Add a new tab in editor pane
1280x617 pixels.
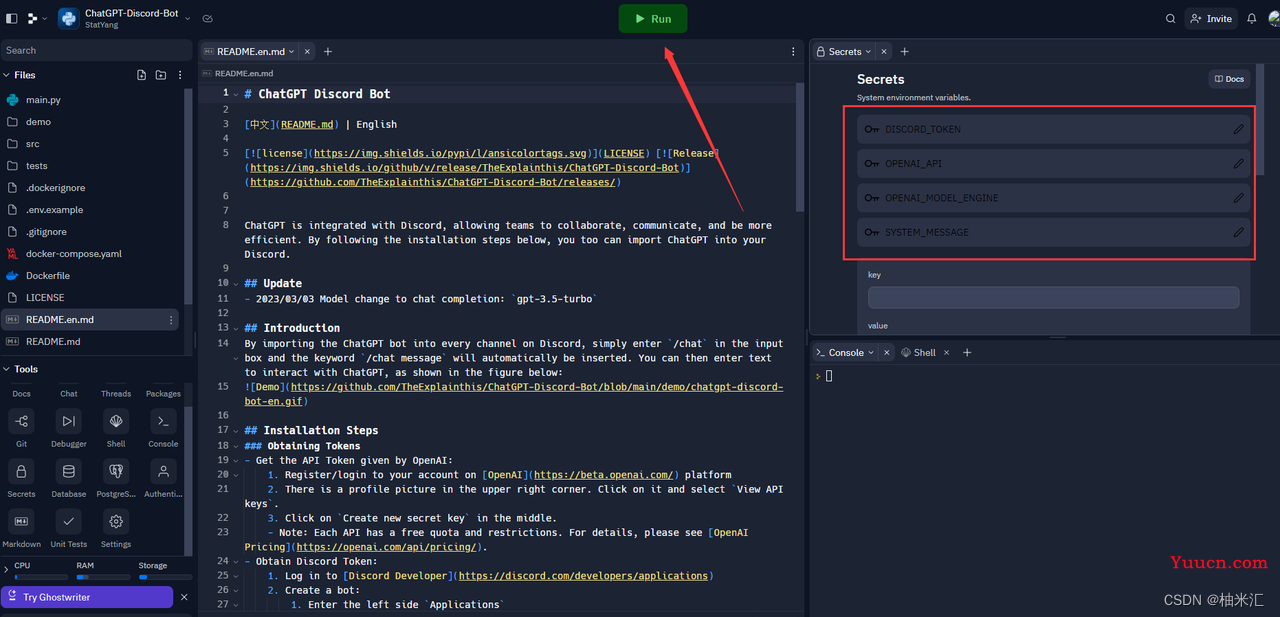(327, 51)
